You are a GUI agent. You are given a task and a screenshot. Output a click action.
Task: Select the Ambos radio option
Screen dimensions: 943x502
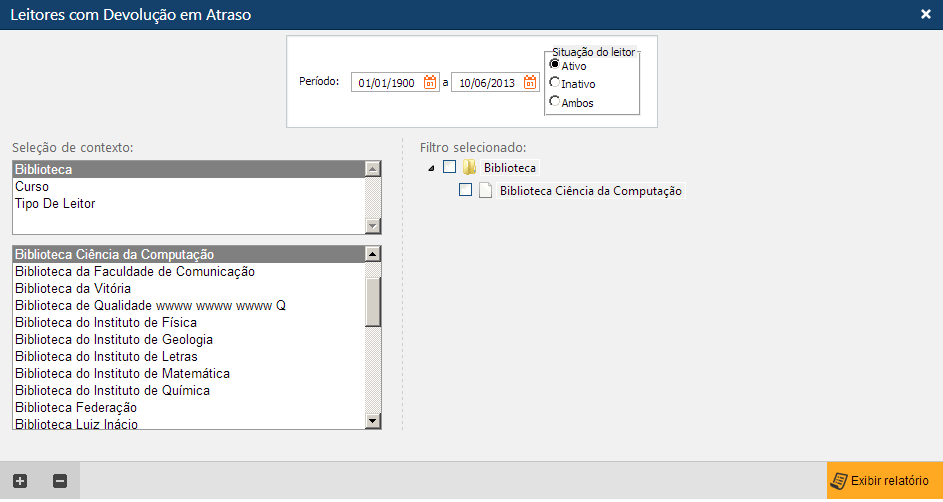click(x=555, y=102)
